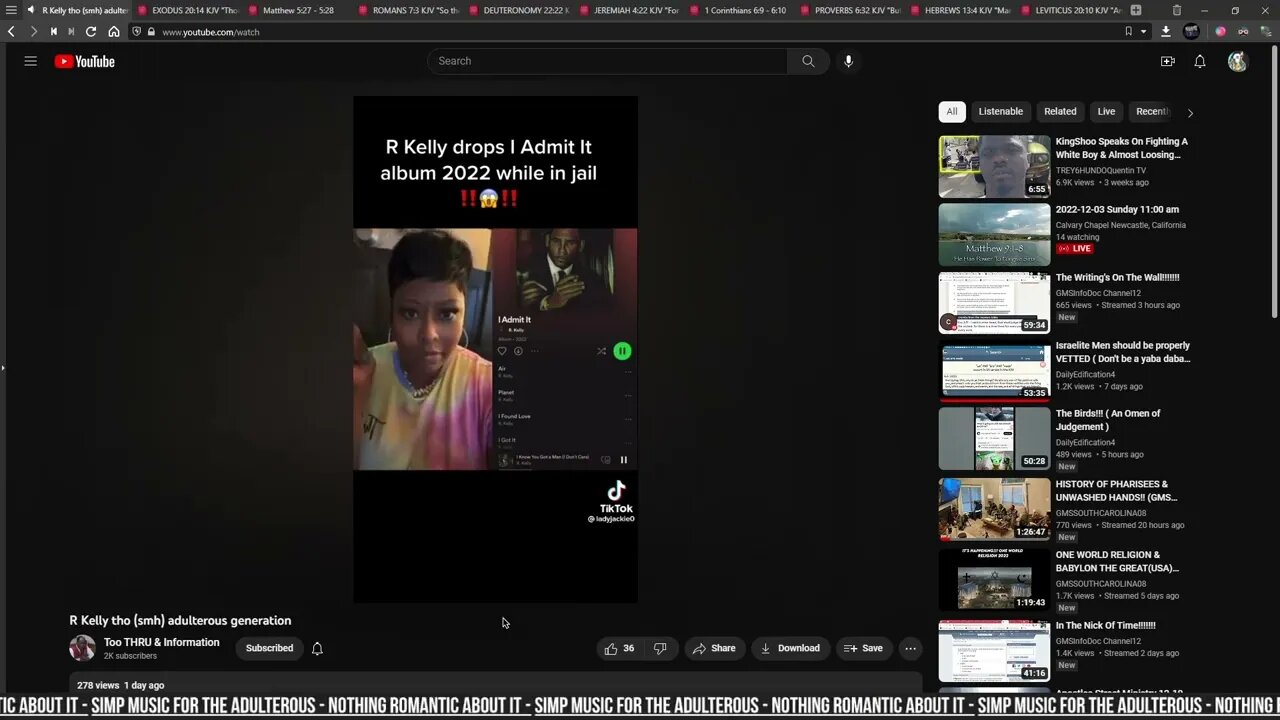This screenshot has width=1280, height=720.
Task: Open the YouTube guide hamburger menu
Action: point(31,61)
